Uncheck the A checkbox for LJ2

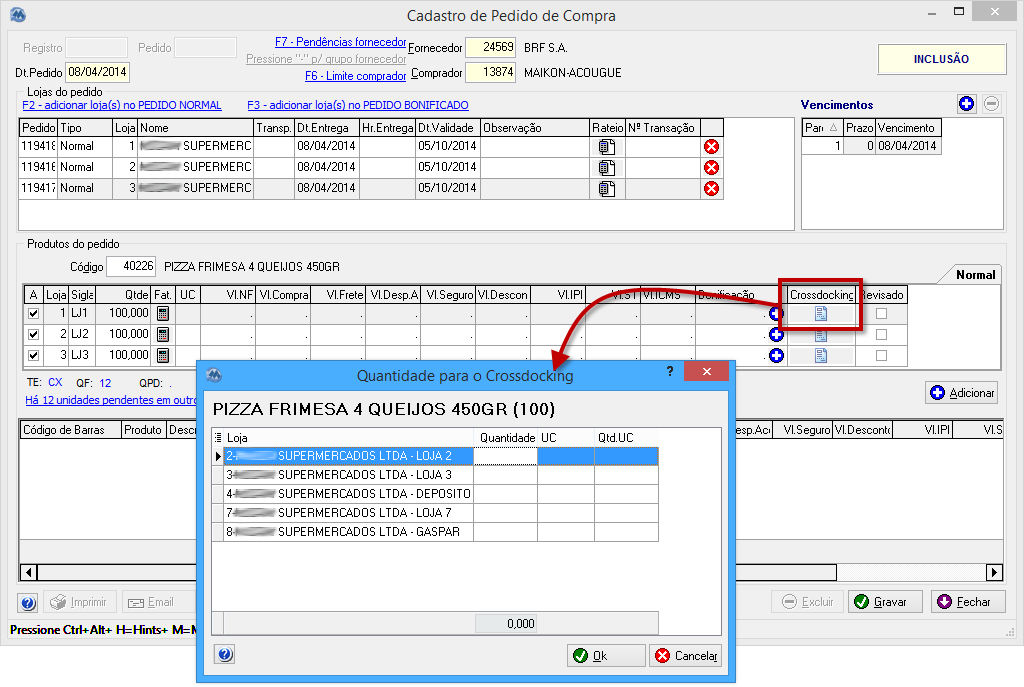33,334
